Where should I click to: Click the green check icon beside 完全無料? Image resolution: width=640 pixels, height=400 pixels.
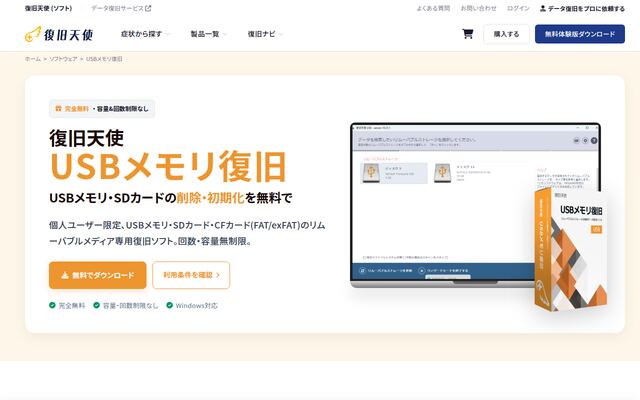click(52, 305)
